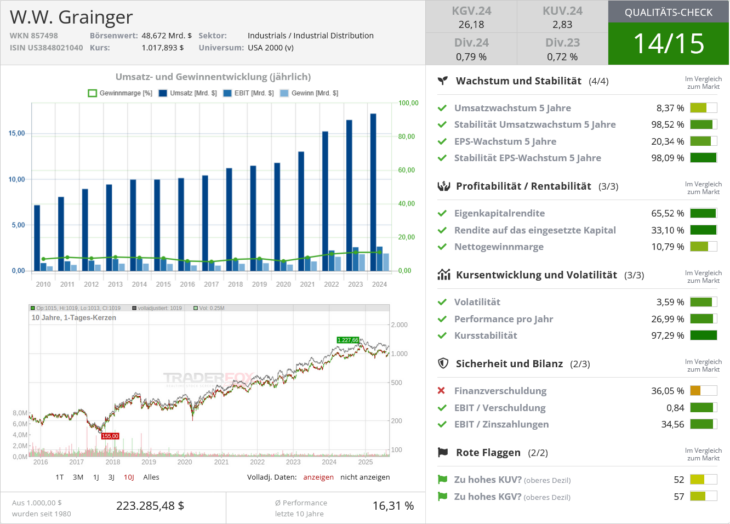Click the checkmark beside Performance pro Jahr
Screen dimensions: 730x524
(442, 319)
